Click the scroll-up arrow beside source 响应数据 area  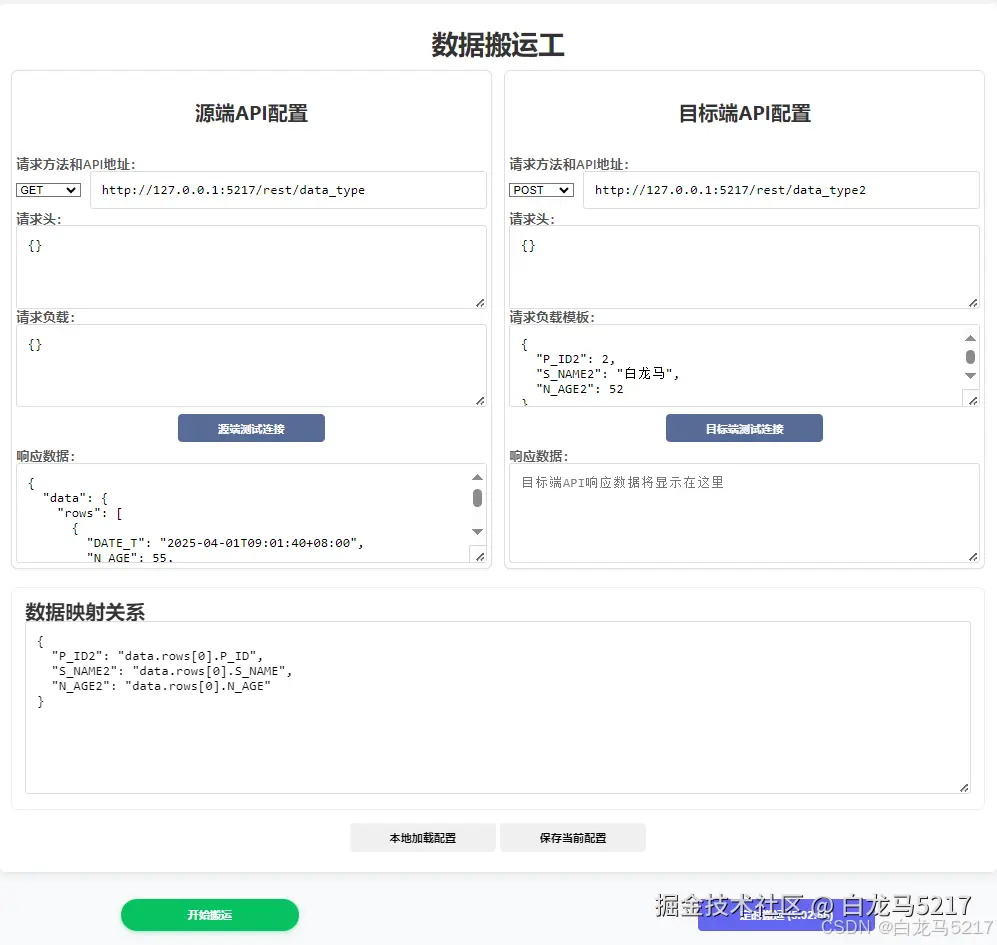(477, 476)
